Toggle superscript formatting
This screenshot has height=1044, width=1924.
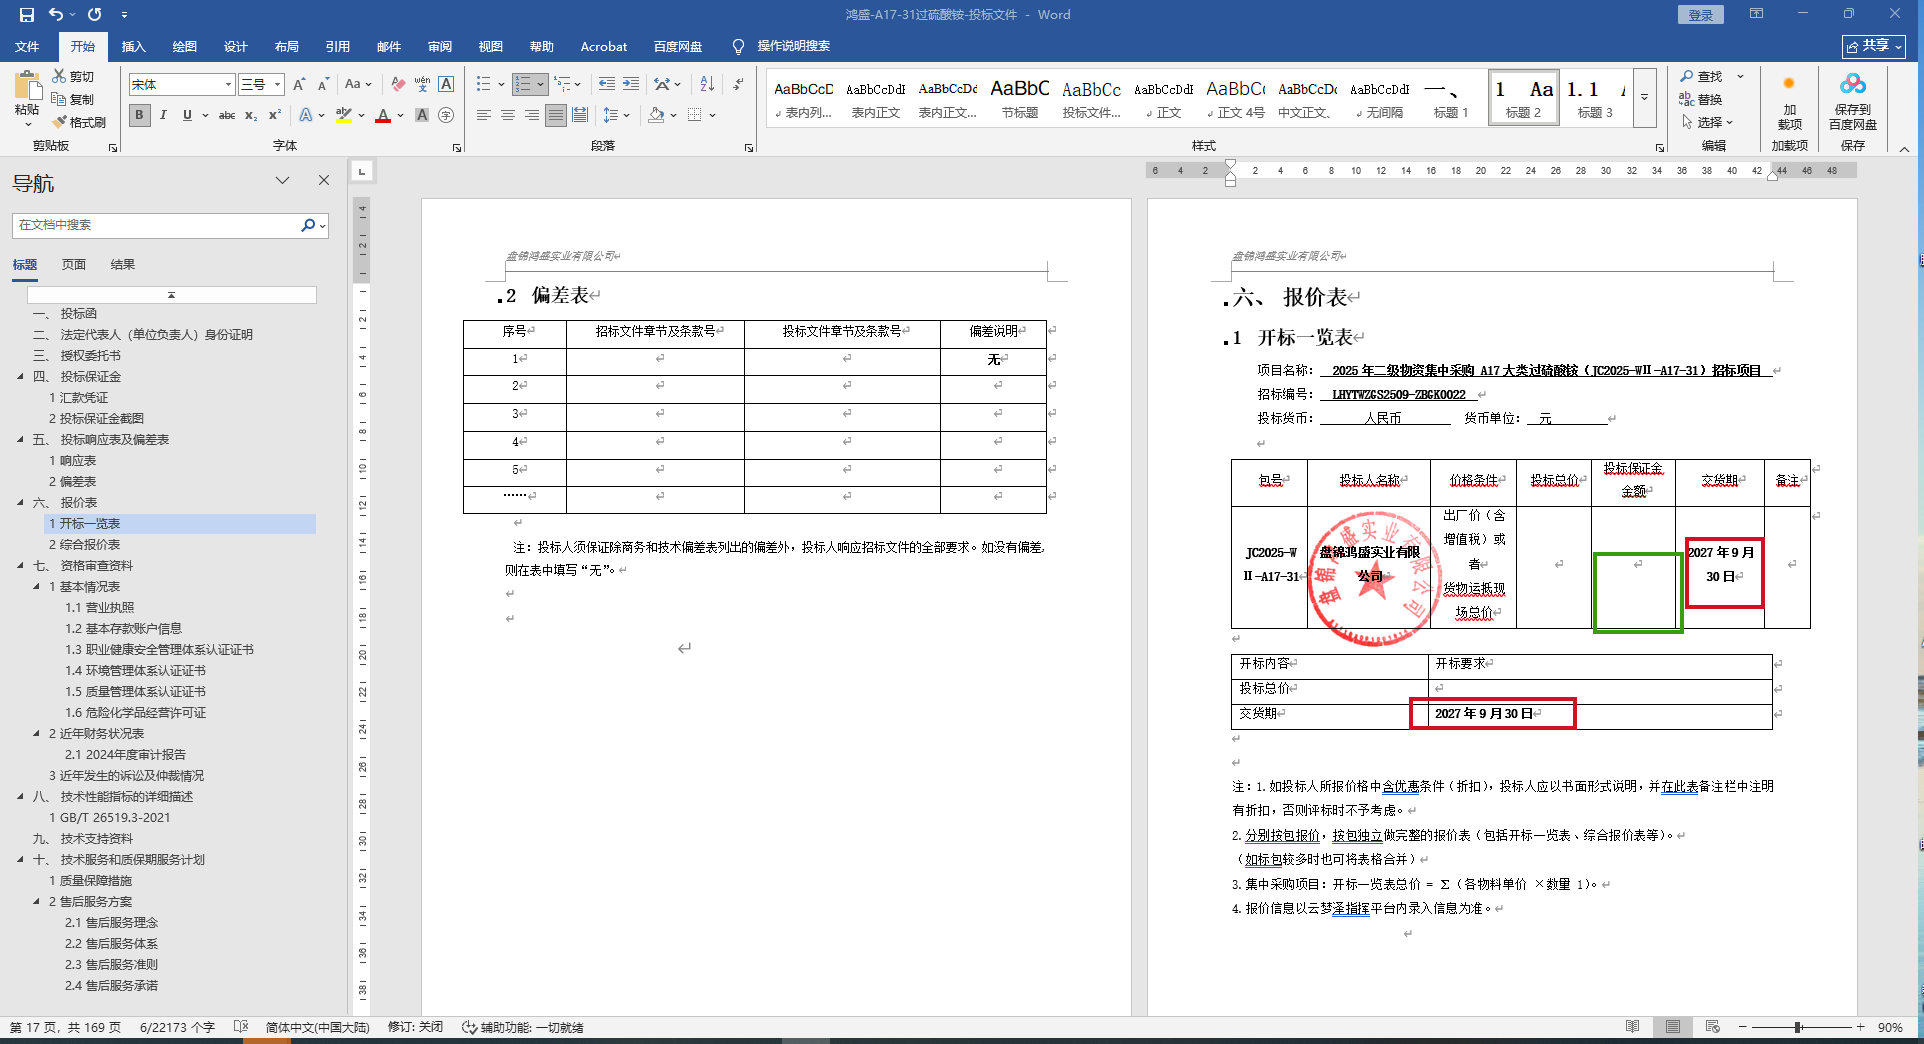[x=275, y=115]
